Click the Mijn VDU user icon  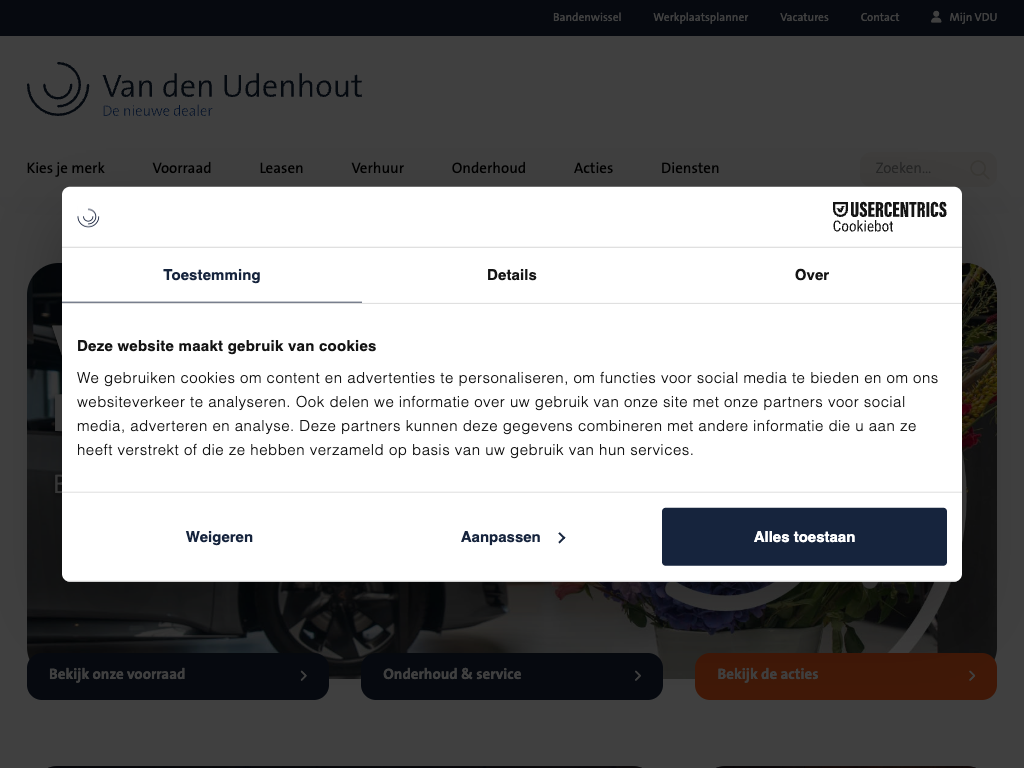(936, 17)
